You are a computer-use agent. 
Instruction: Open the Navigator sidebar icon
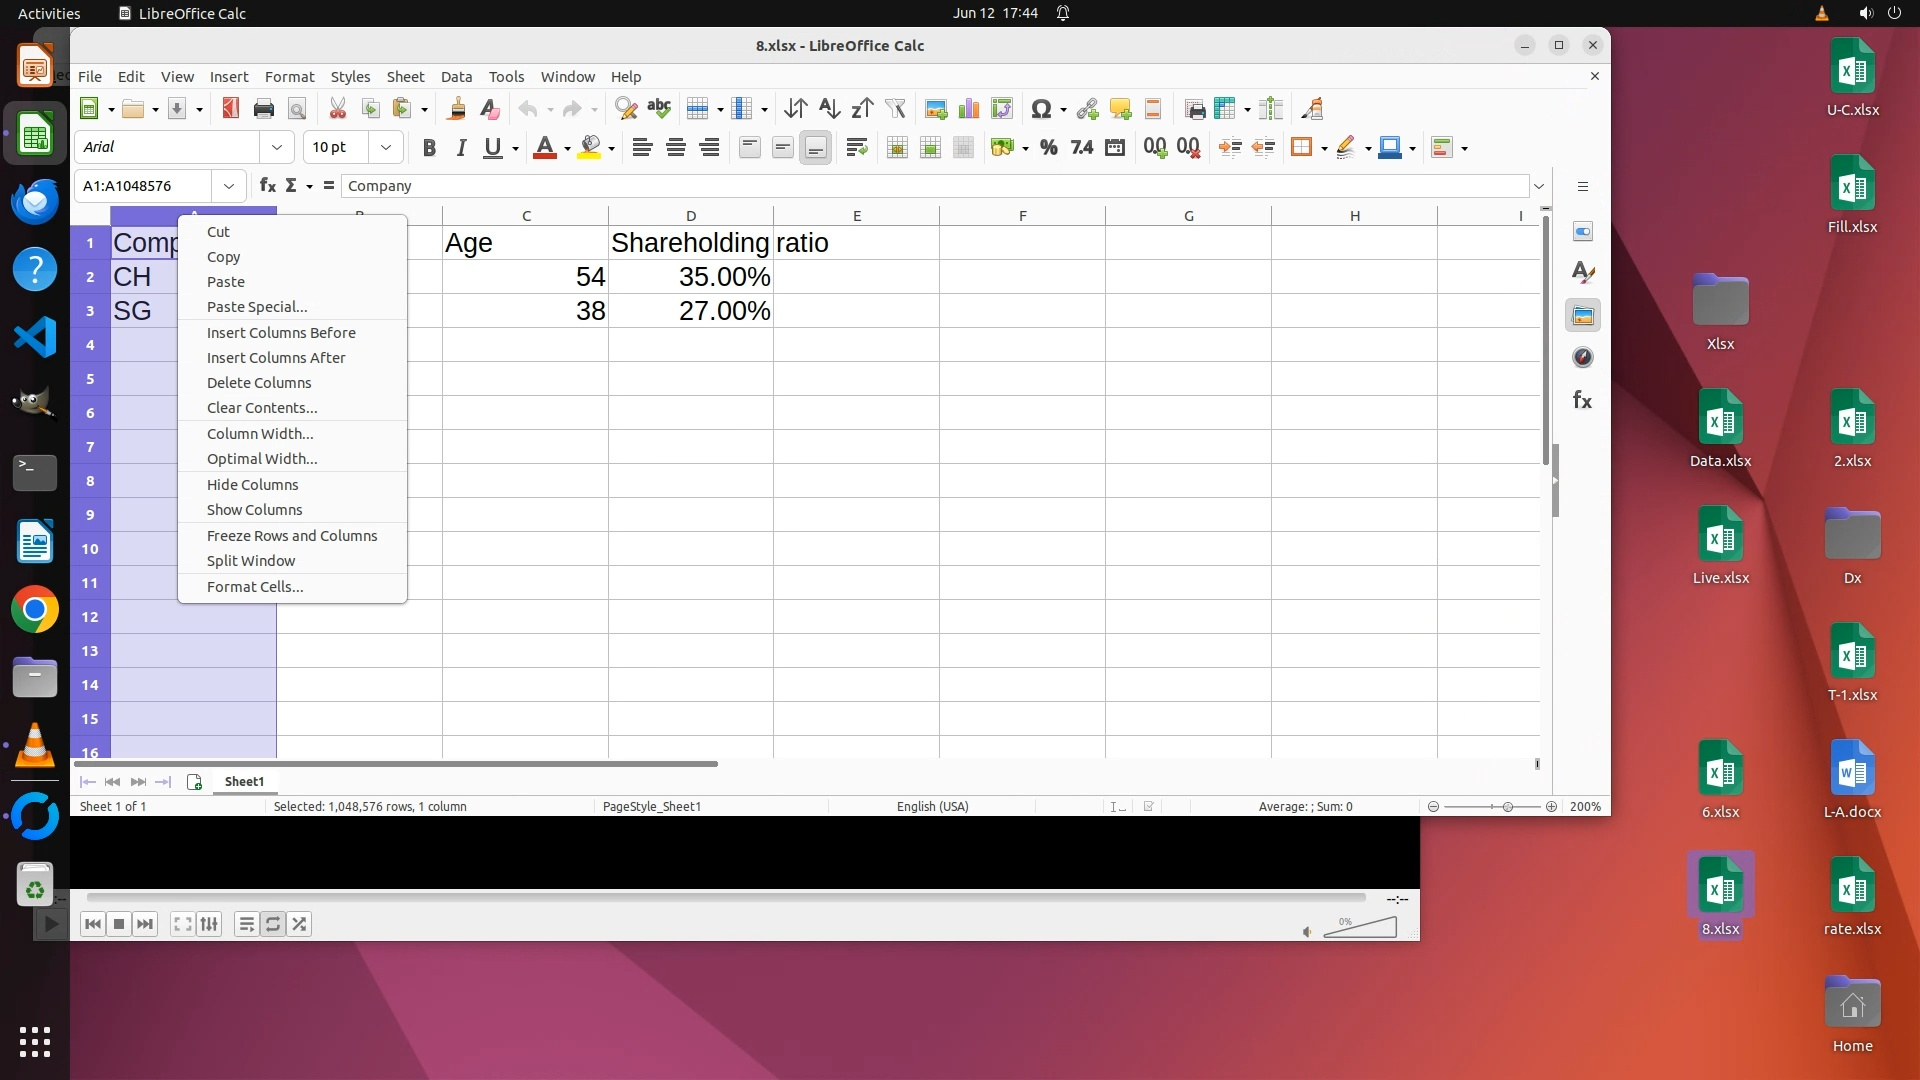click(x=1582, y=358)
